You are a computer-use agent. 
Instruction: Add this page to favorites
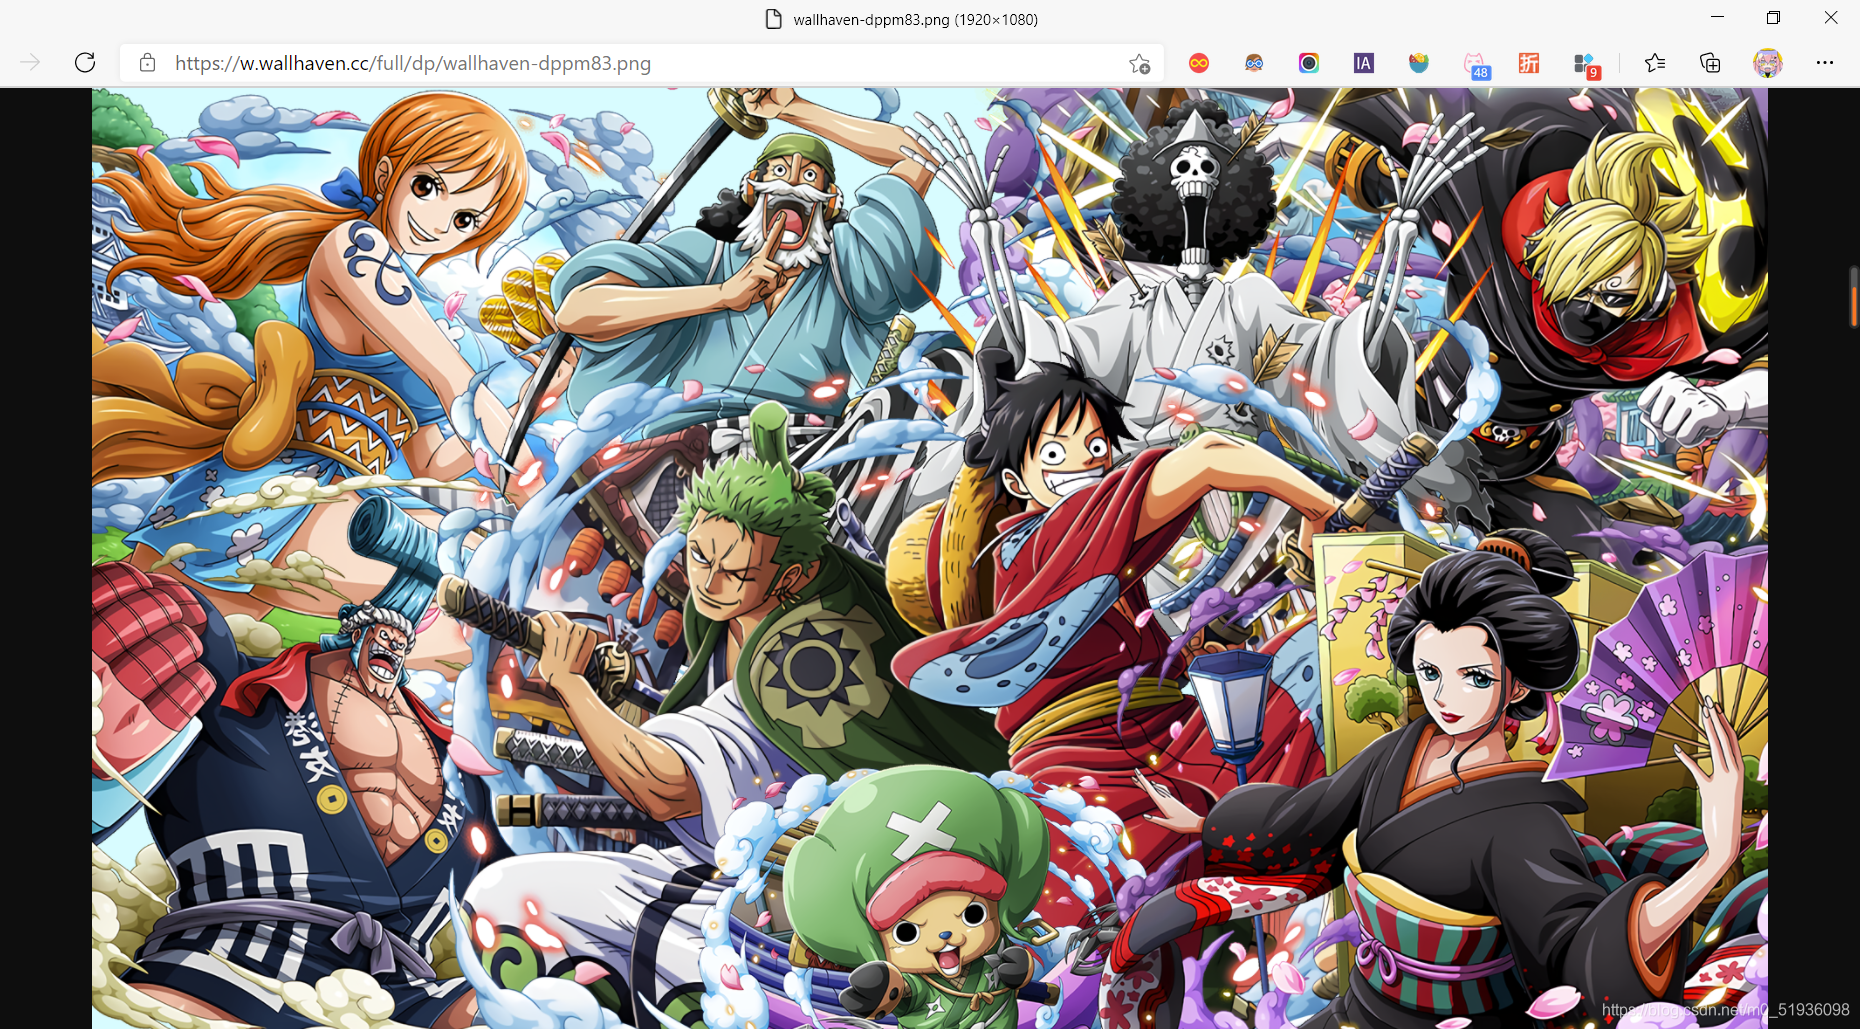tap(1139, 64)
